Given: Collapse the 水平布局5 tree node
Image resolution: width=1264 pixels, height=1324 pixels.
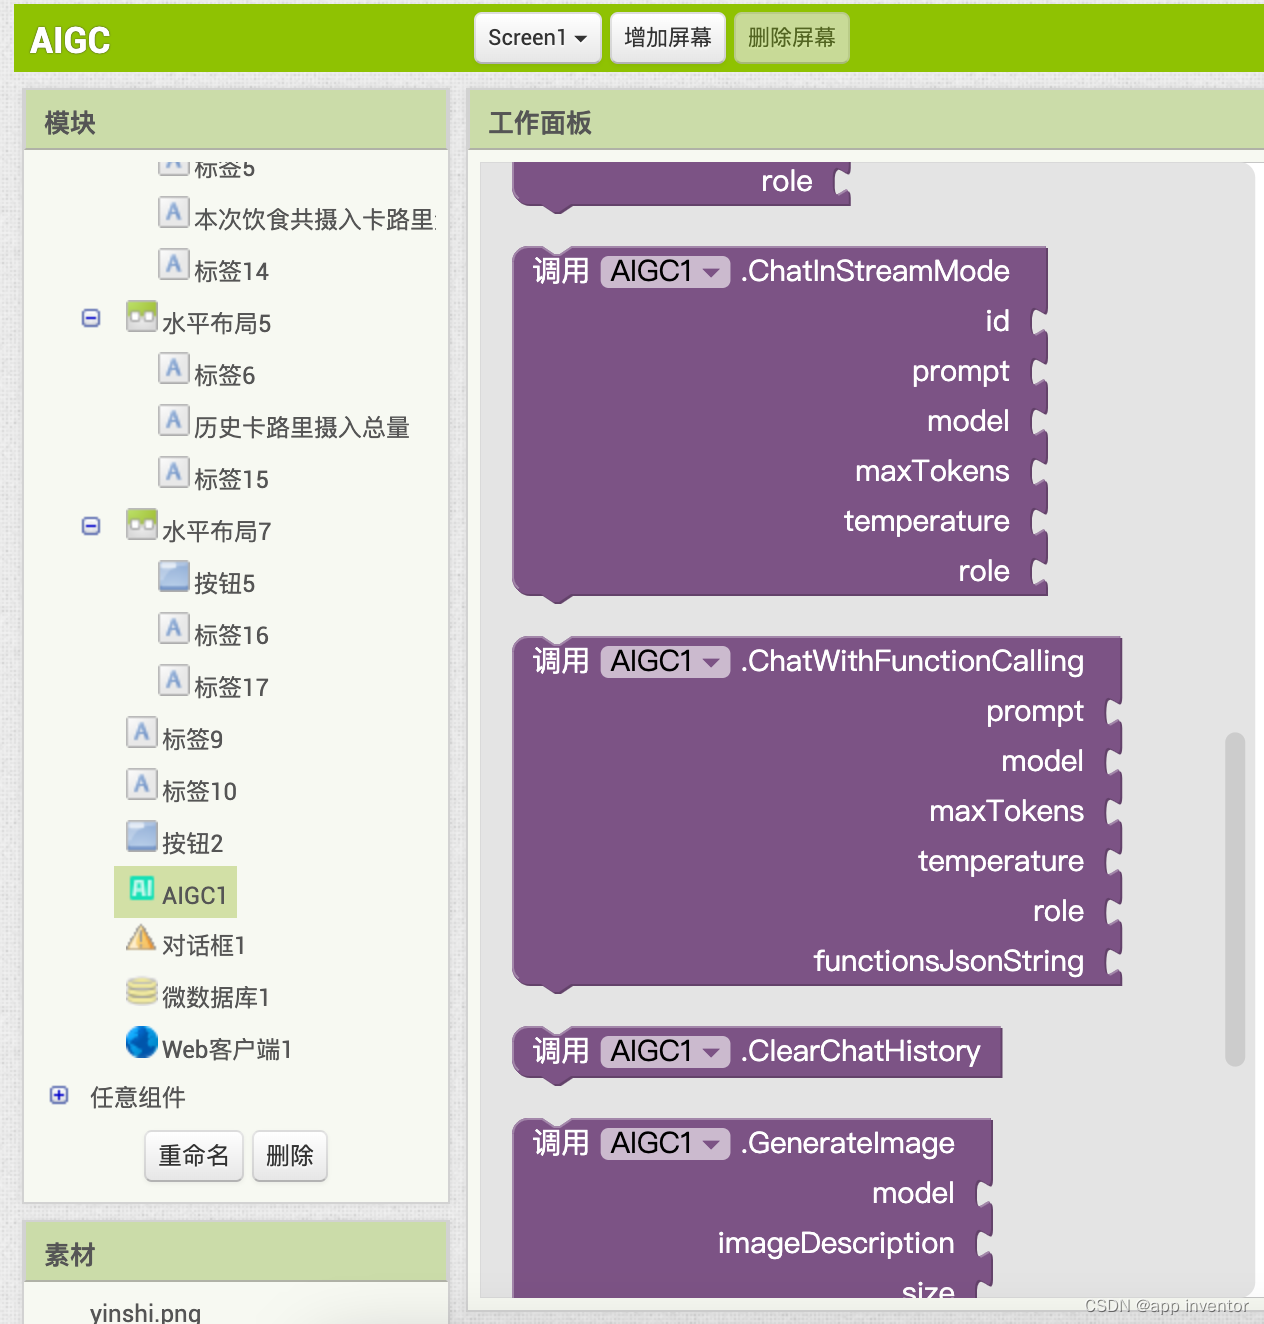Looking at the screenshot, I should 91,318.
